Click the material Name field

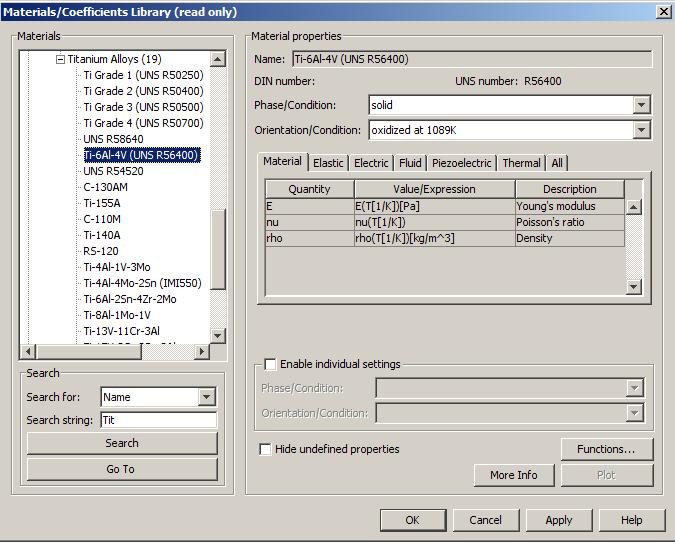(472, 59)
